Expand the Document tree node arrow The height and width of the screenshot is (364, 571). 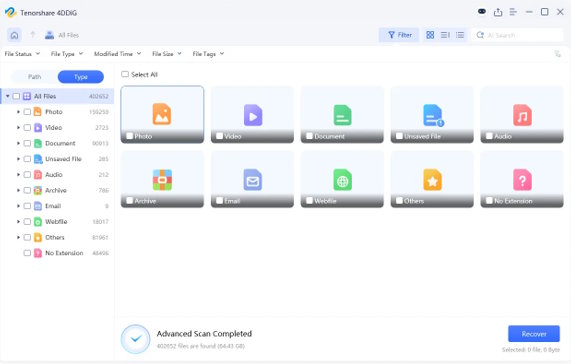[18, 143]
